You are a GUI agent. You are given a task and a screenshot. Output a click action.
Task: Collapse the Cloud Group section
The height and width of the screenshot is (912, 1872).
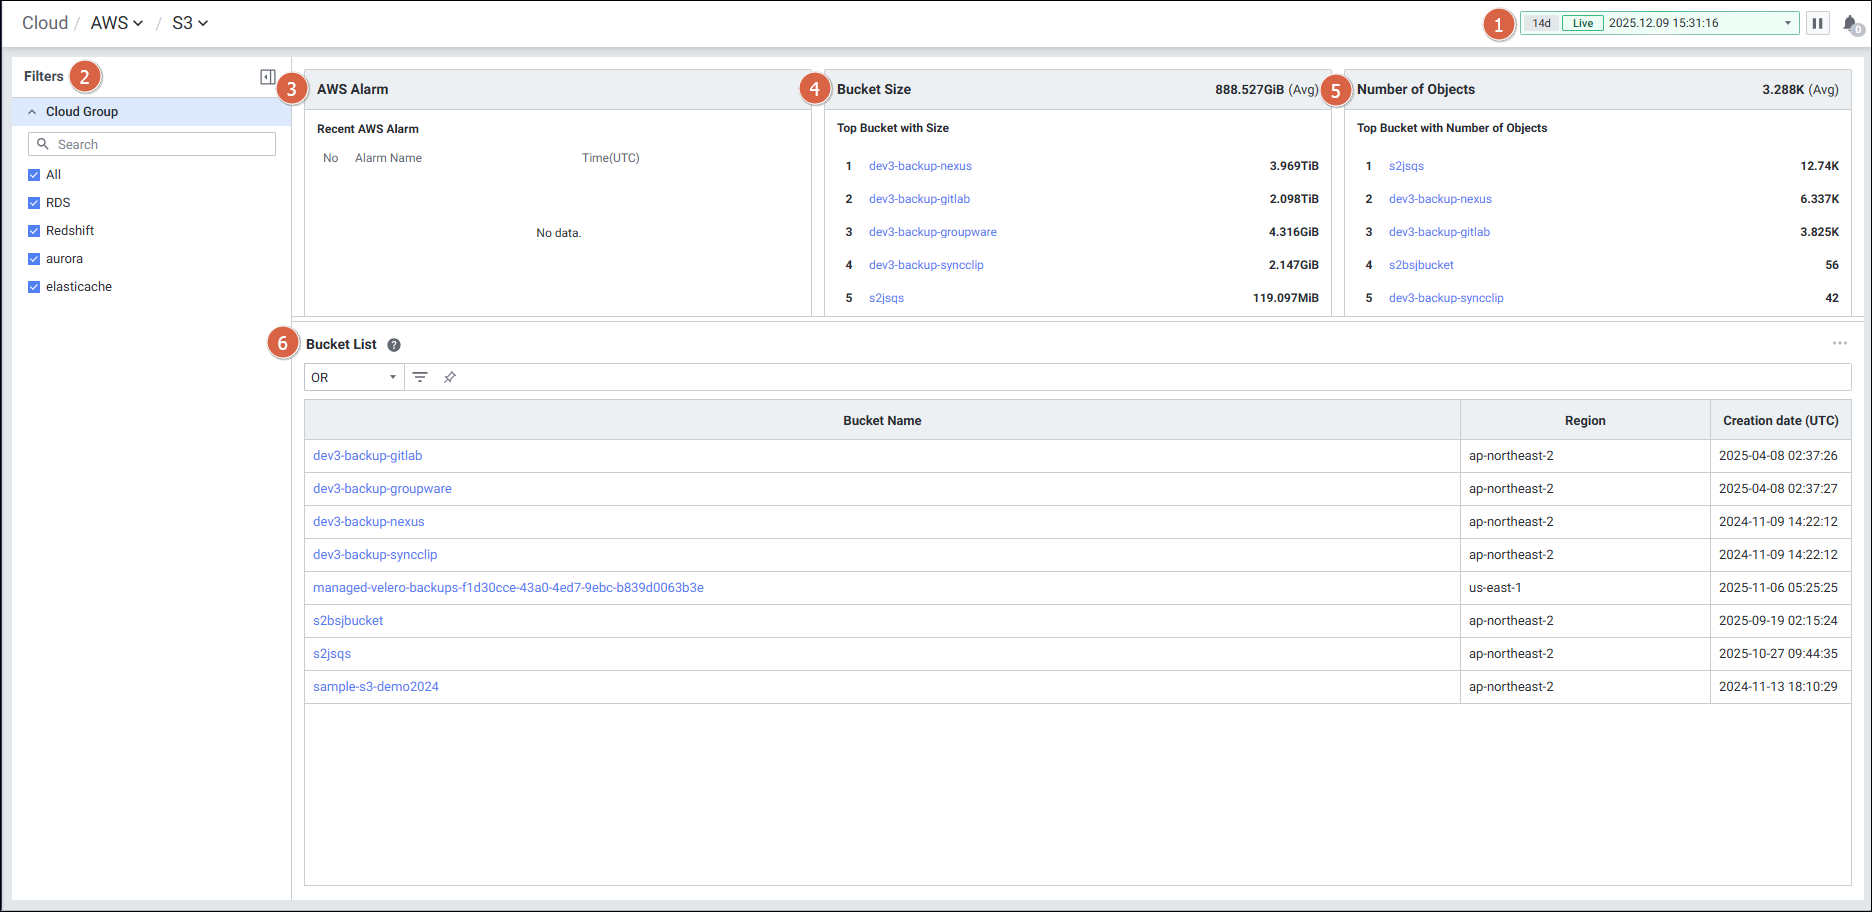(32, 112)
